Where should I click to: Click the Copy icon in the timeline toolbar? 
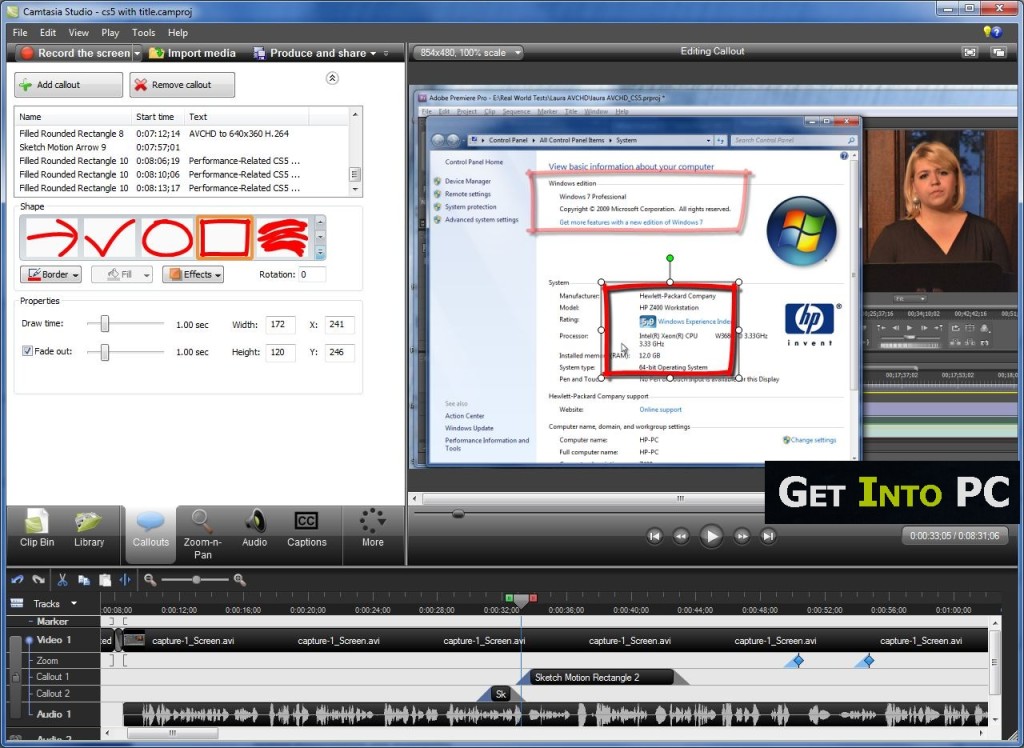point(84,579)
